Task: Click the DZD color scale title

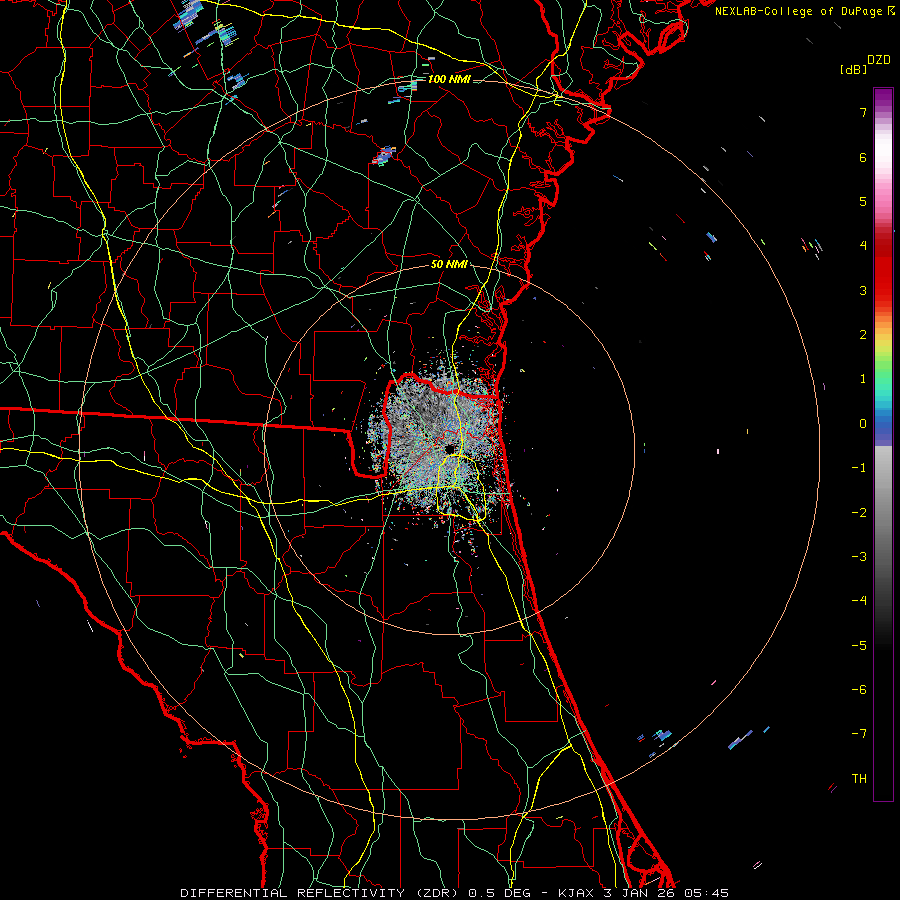Action: (x=879, y=60)
